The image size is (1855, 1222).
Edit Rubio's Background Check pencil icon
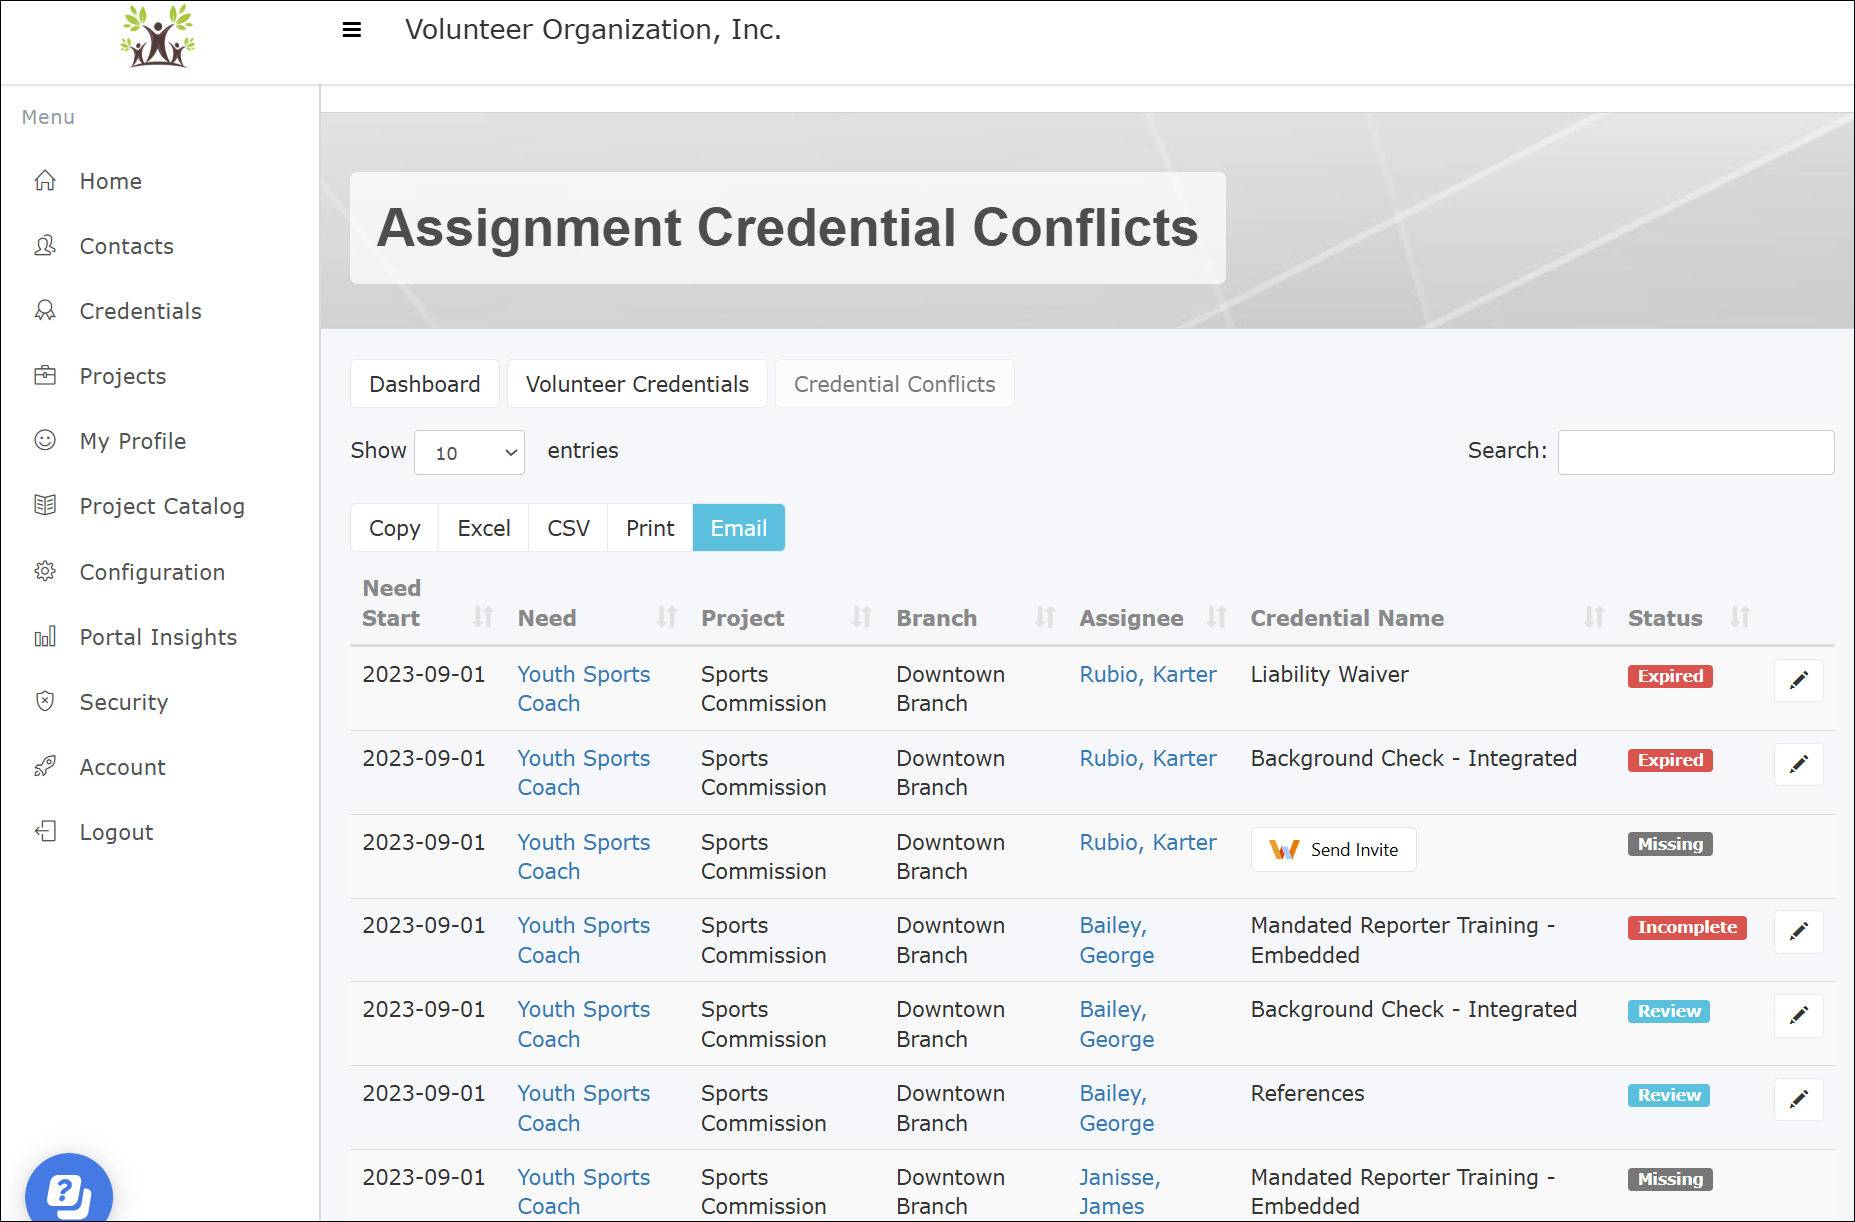1798,764
